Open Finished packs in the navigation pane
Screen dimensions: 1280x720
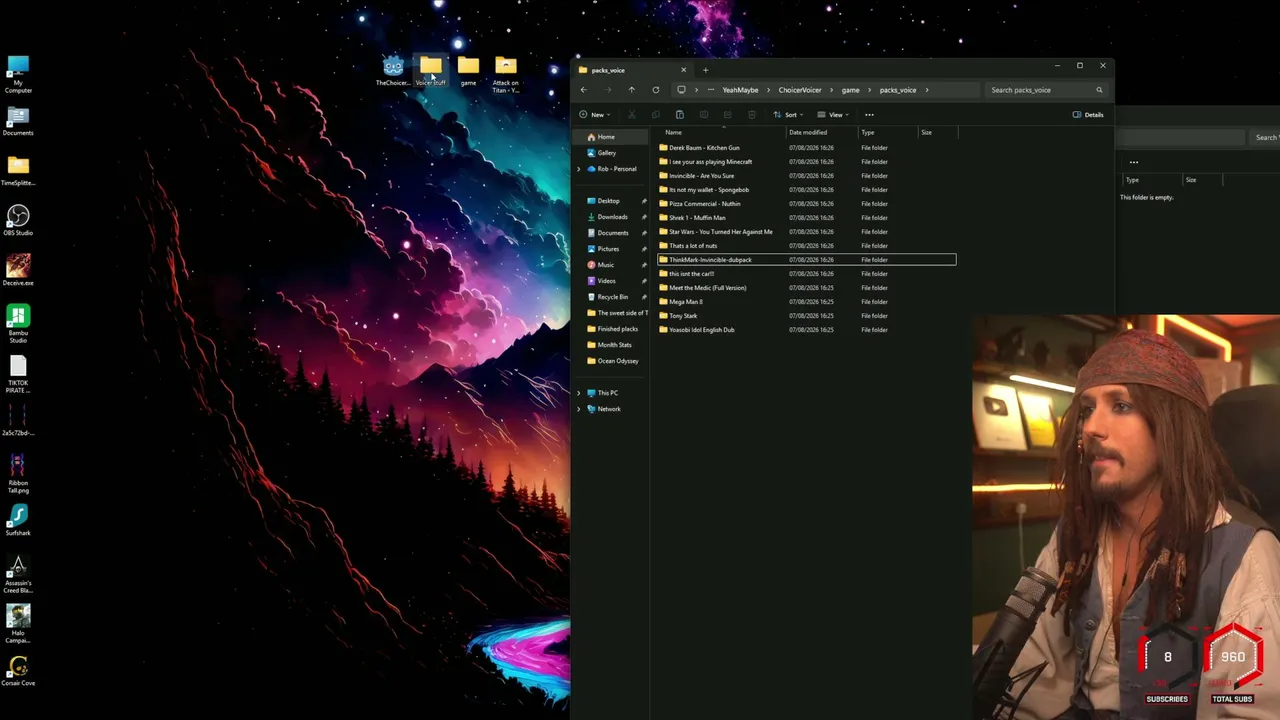(x=612, y=329)
